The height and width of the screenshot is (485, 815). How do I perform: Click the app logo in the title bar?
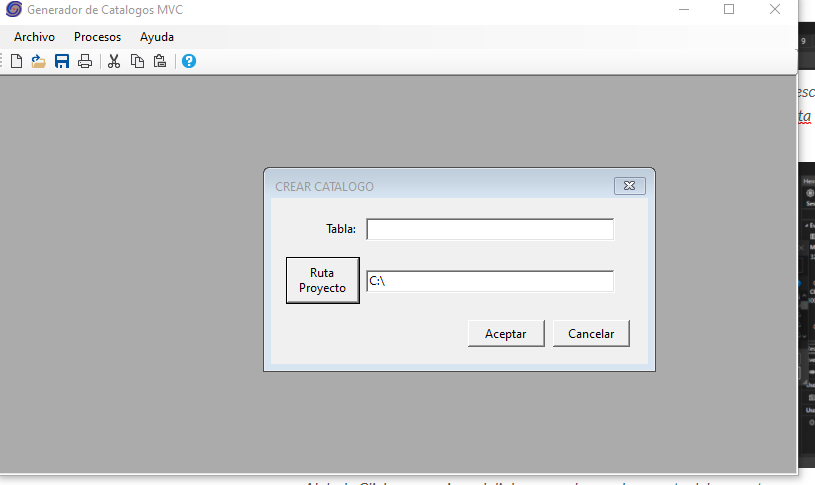coord(14,10)
